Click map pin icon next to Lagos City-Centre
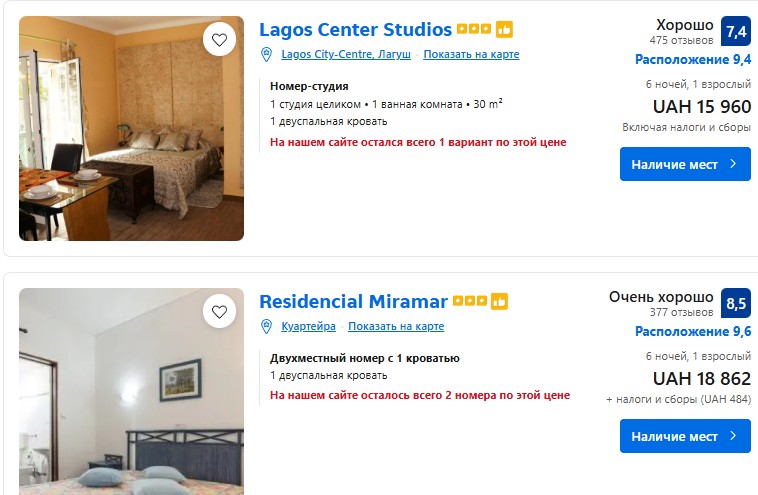Viewport: 758px width, 495px height. click(266, 54)
